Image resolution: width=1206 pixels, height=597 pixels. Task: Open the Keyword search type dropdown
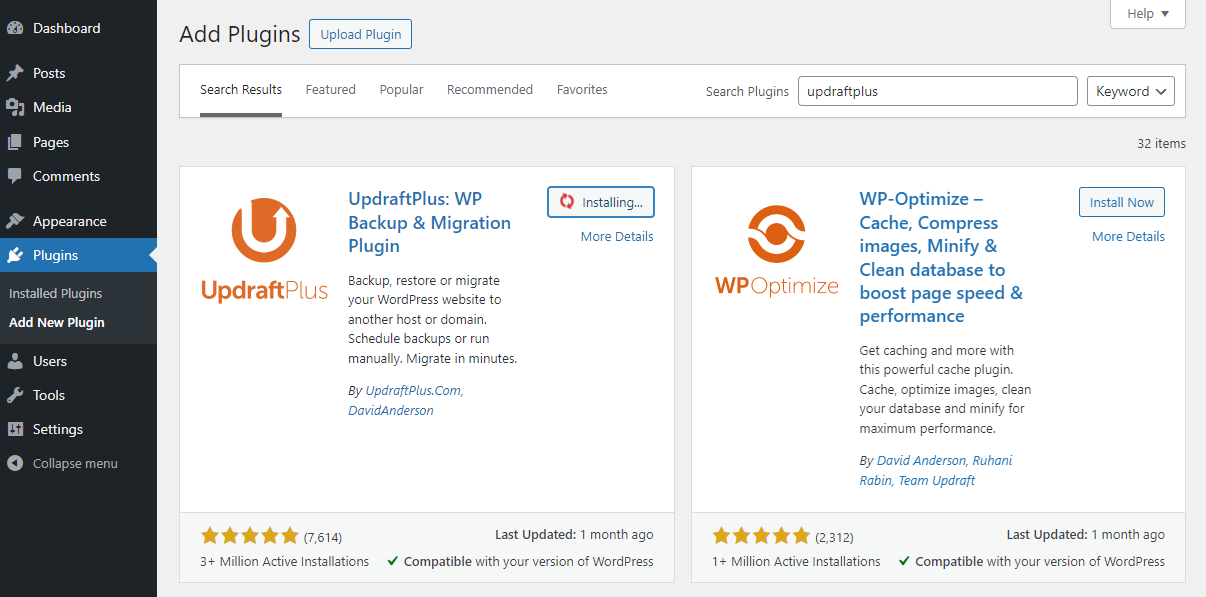click(x=1130, y=91)
